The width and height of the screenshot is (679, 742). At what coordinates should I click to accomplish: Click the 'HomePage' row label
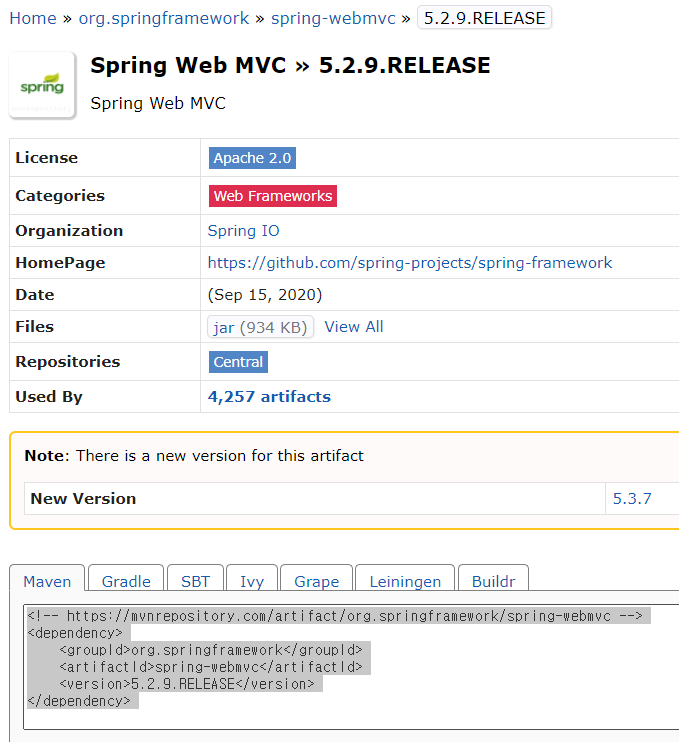60,263
